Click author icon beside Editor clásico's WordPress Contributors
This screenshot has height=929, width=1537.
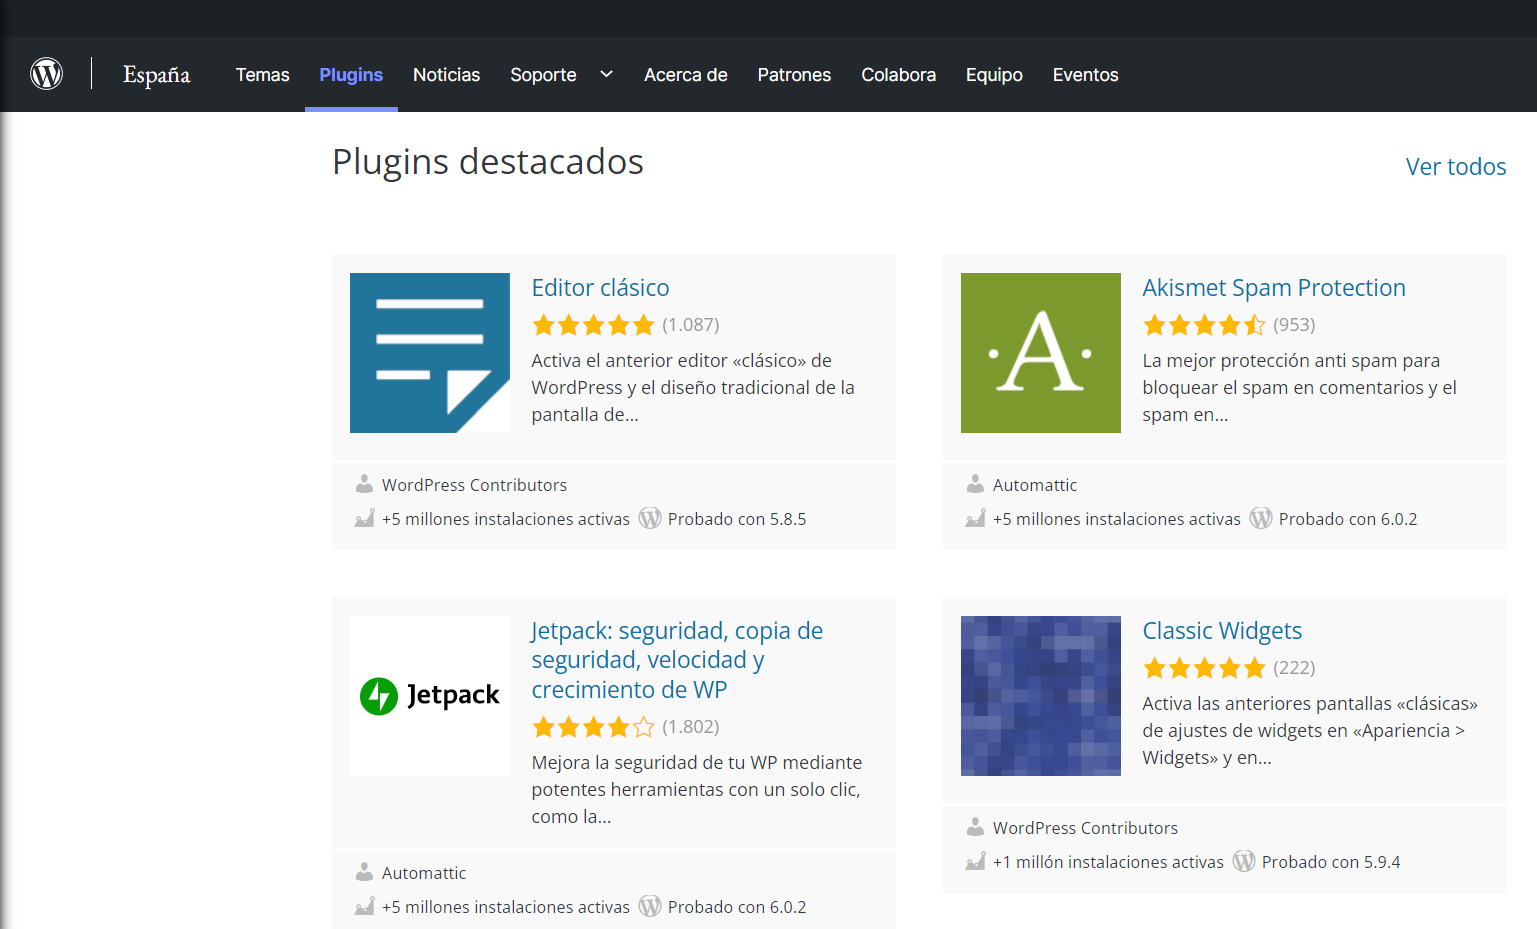364,484
